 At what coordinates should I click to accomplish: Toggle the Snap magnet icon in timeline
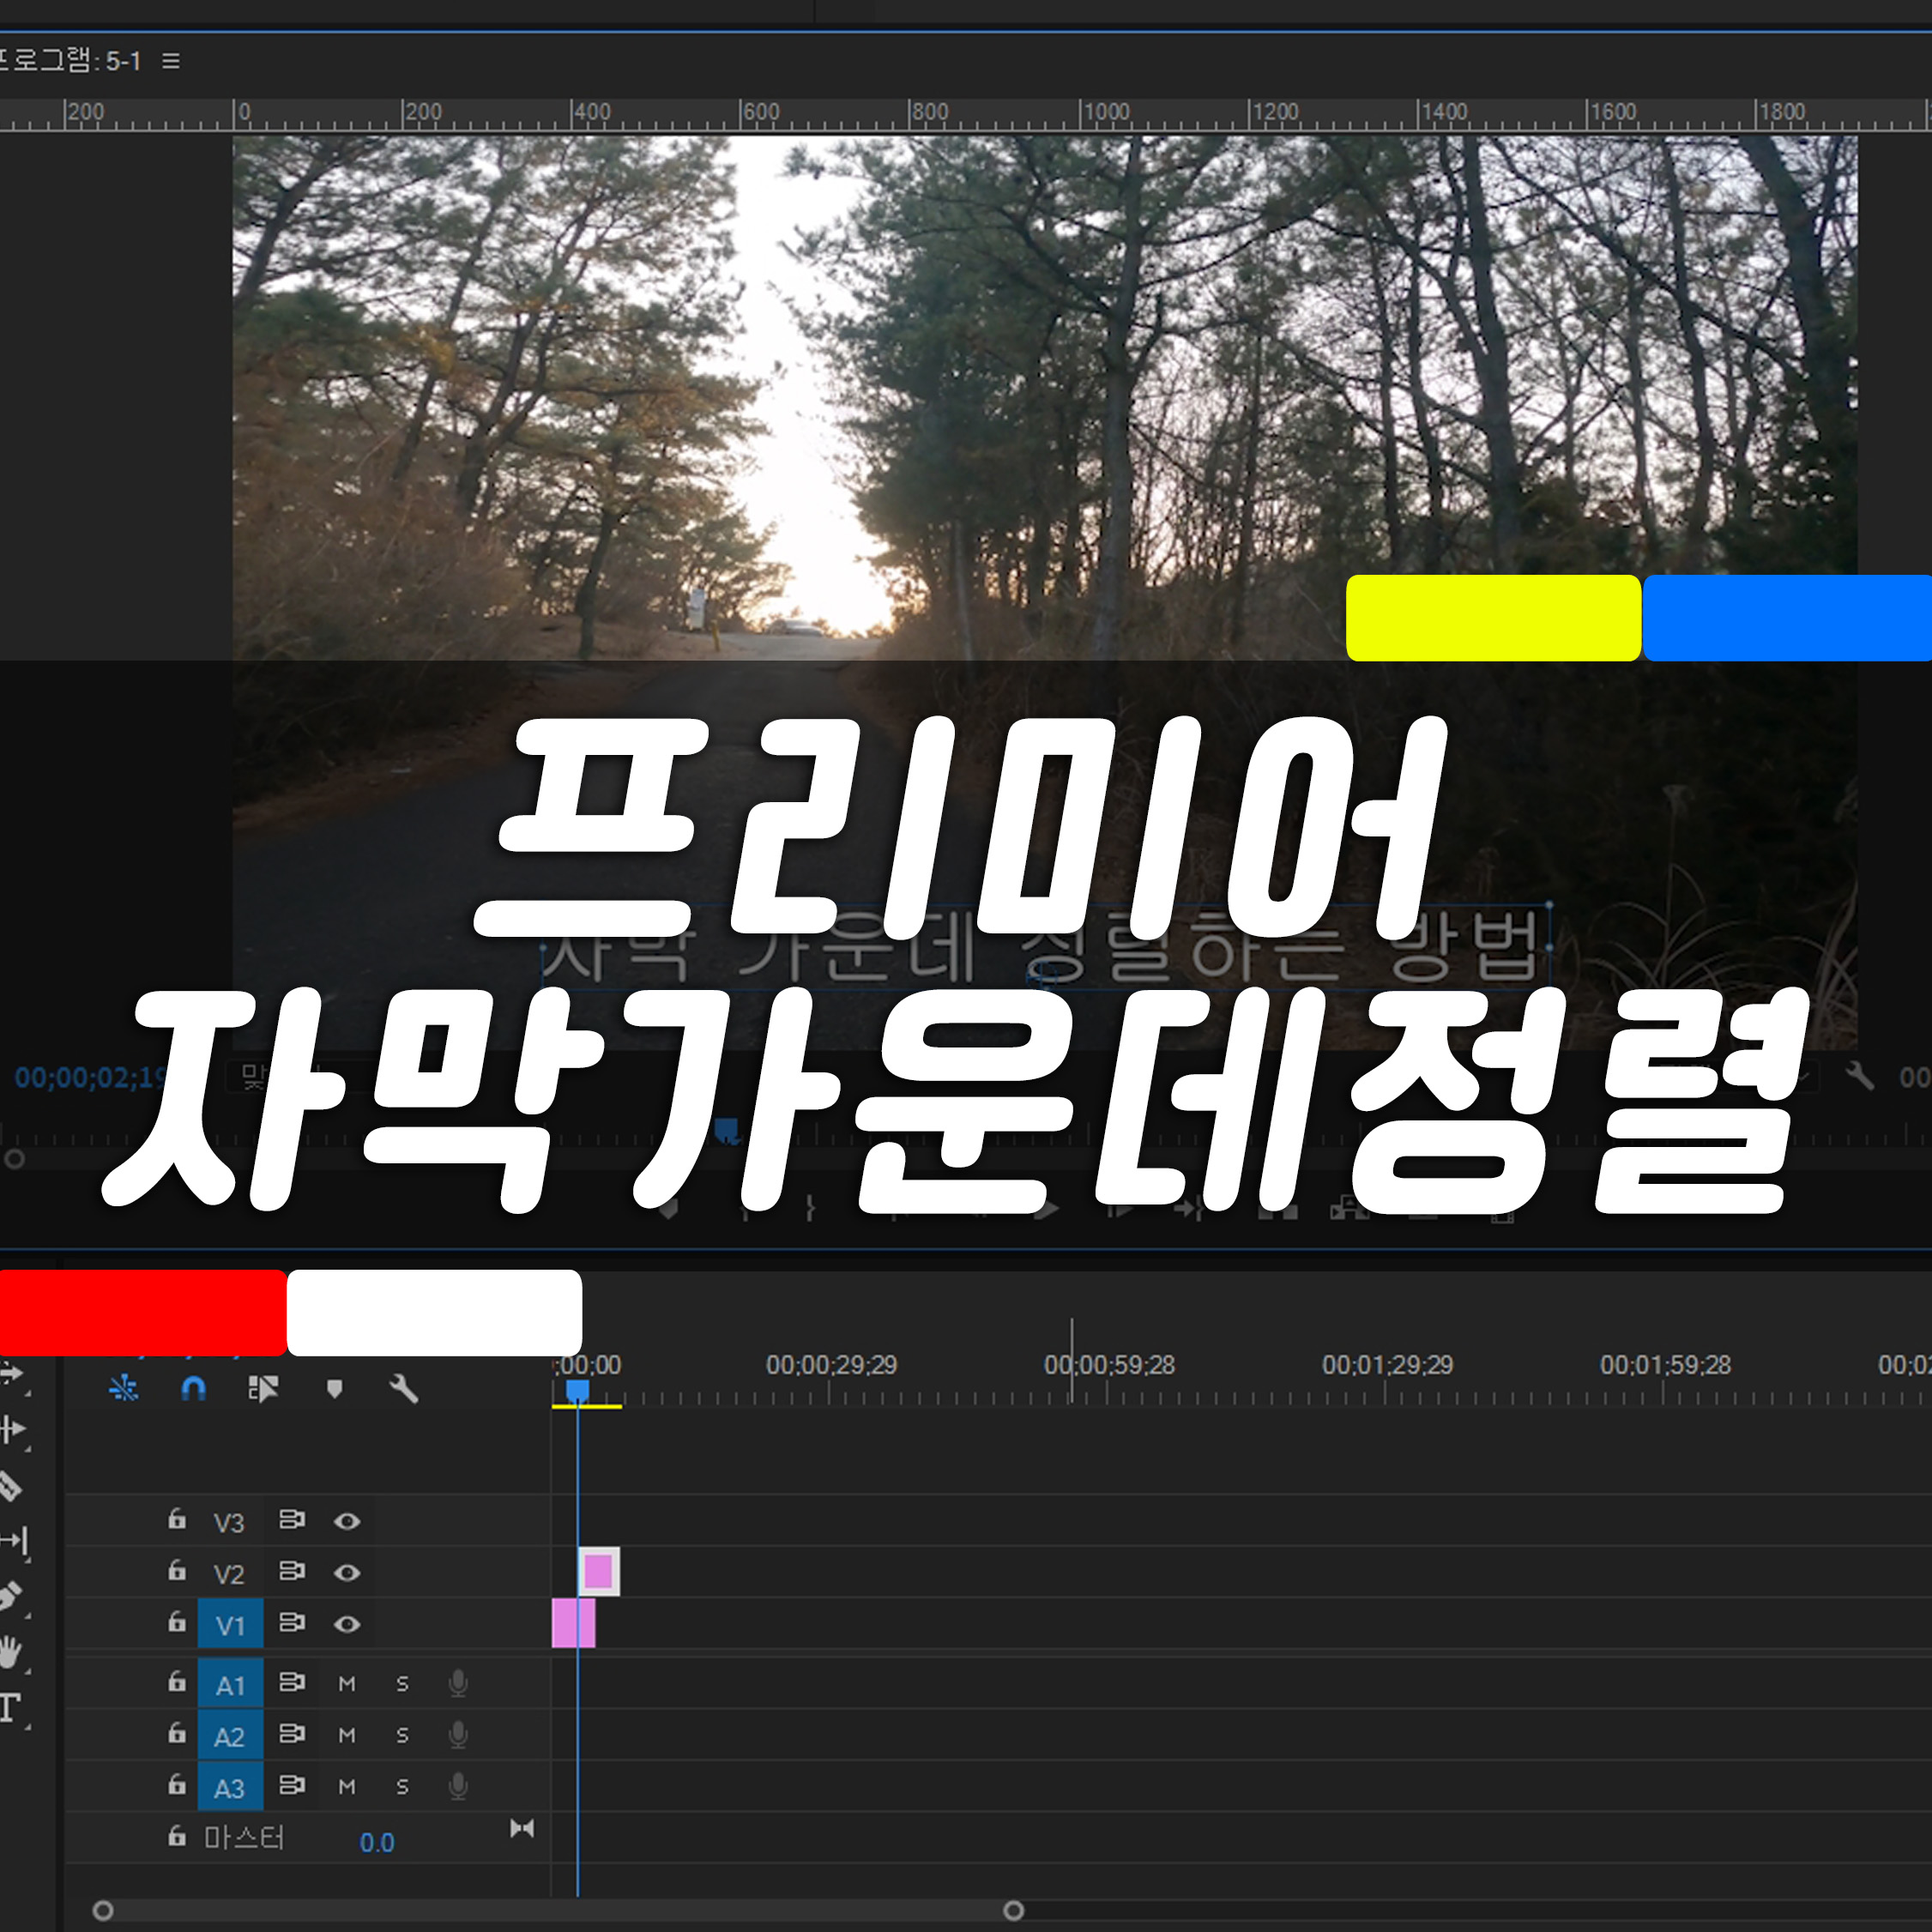pos(193,1388)
